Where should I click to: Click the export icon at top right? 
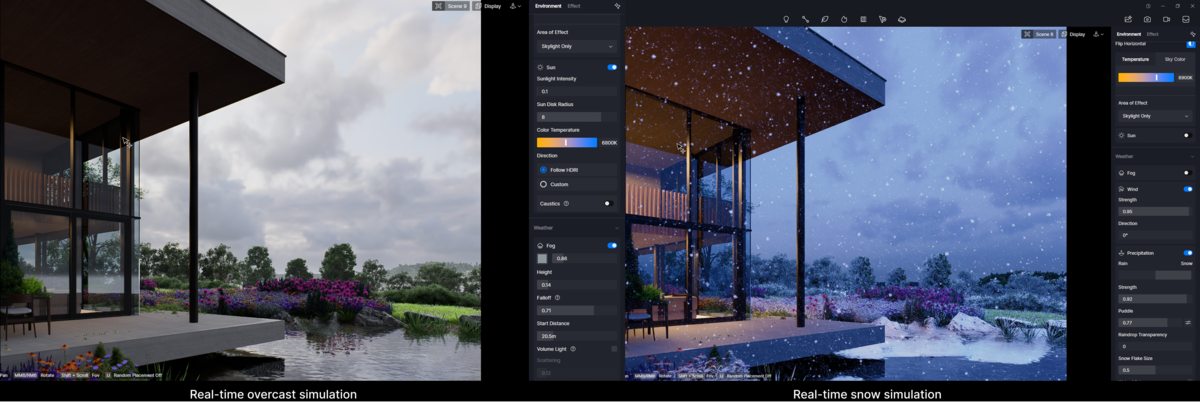1128,19
